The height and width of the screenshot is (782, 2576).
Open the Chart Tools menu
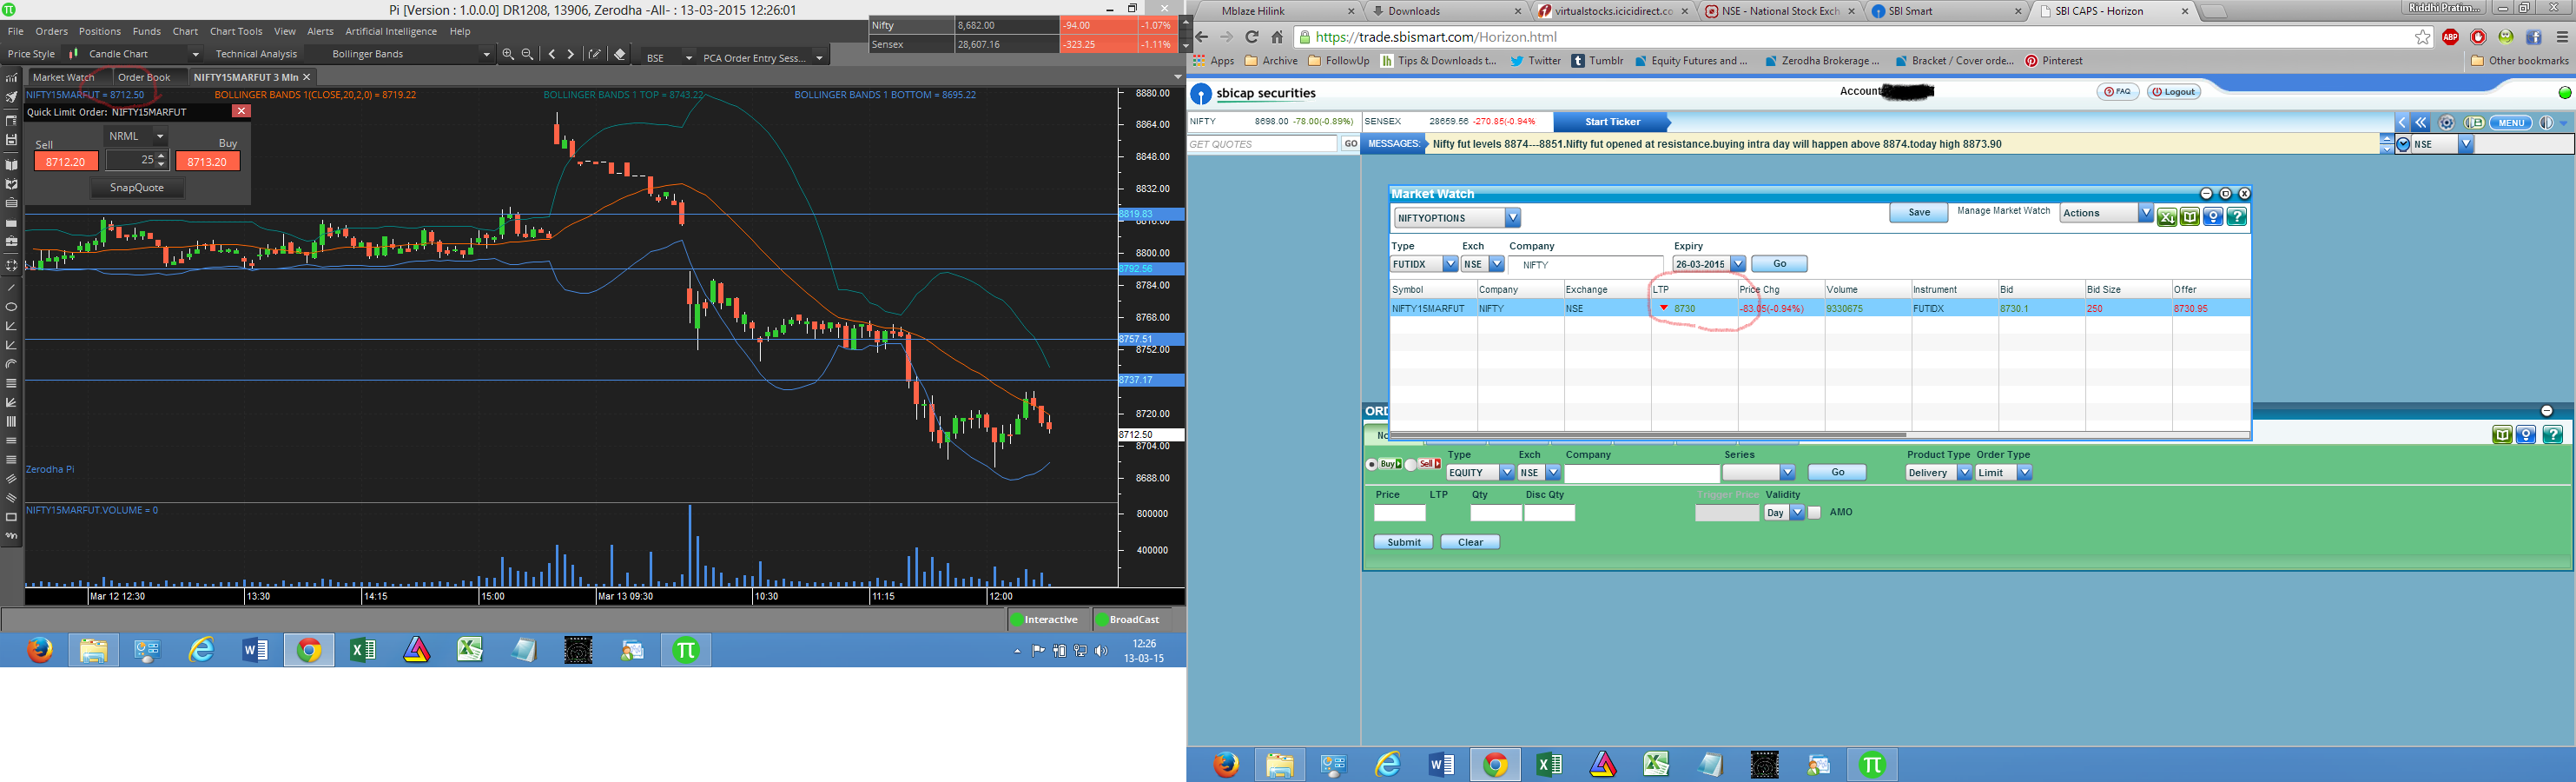point(236,32)
